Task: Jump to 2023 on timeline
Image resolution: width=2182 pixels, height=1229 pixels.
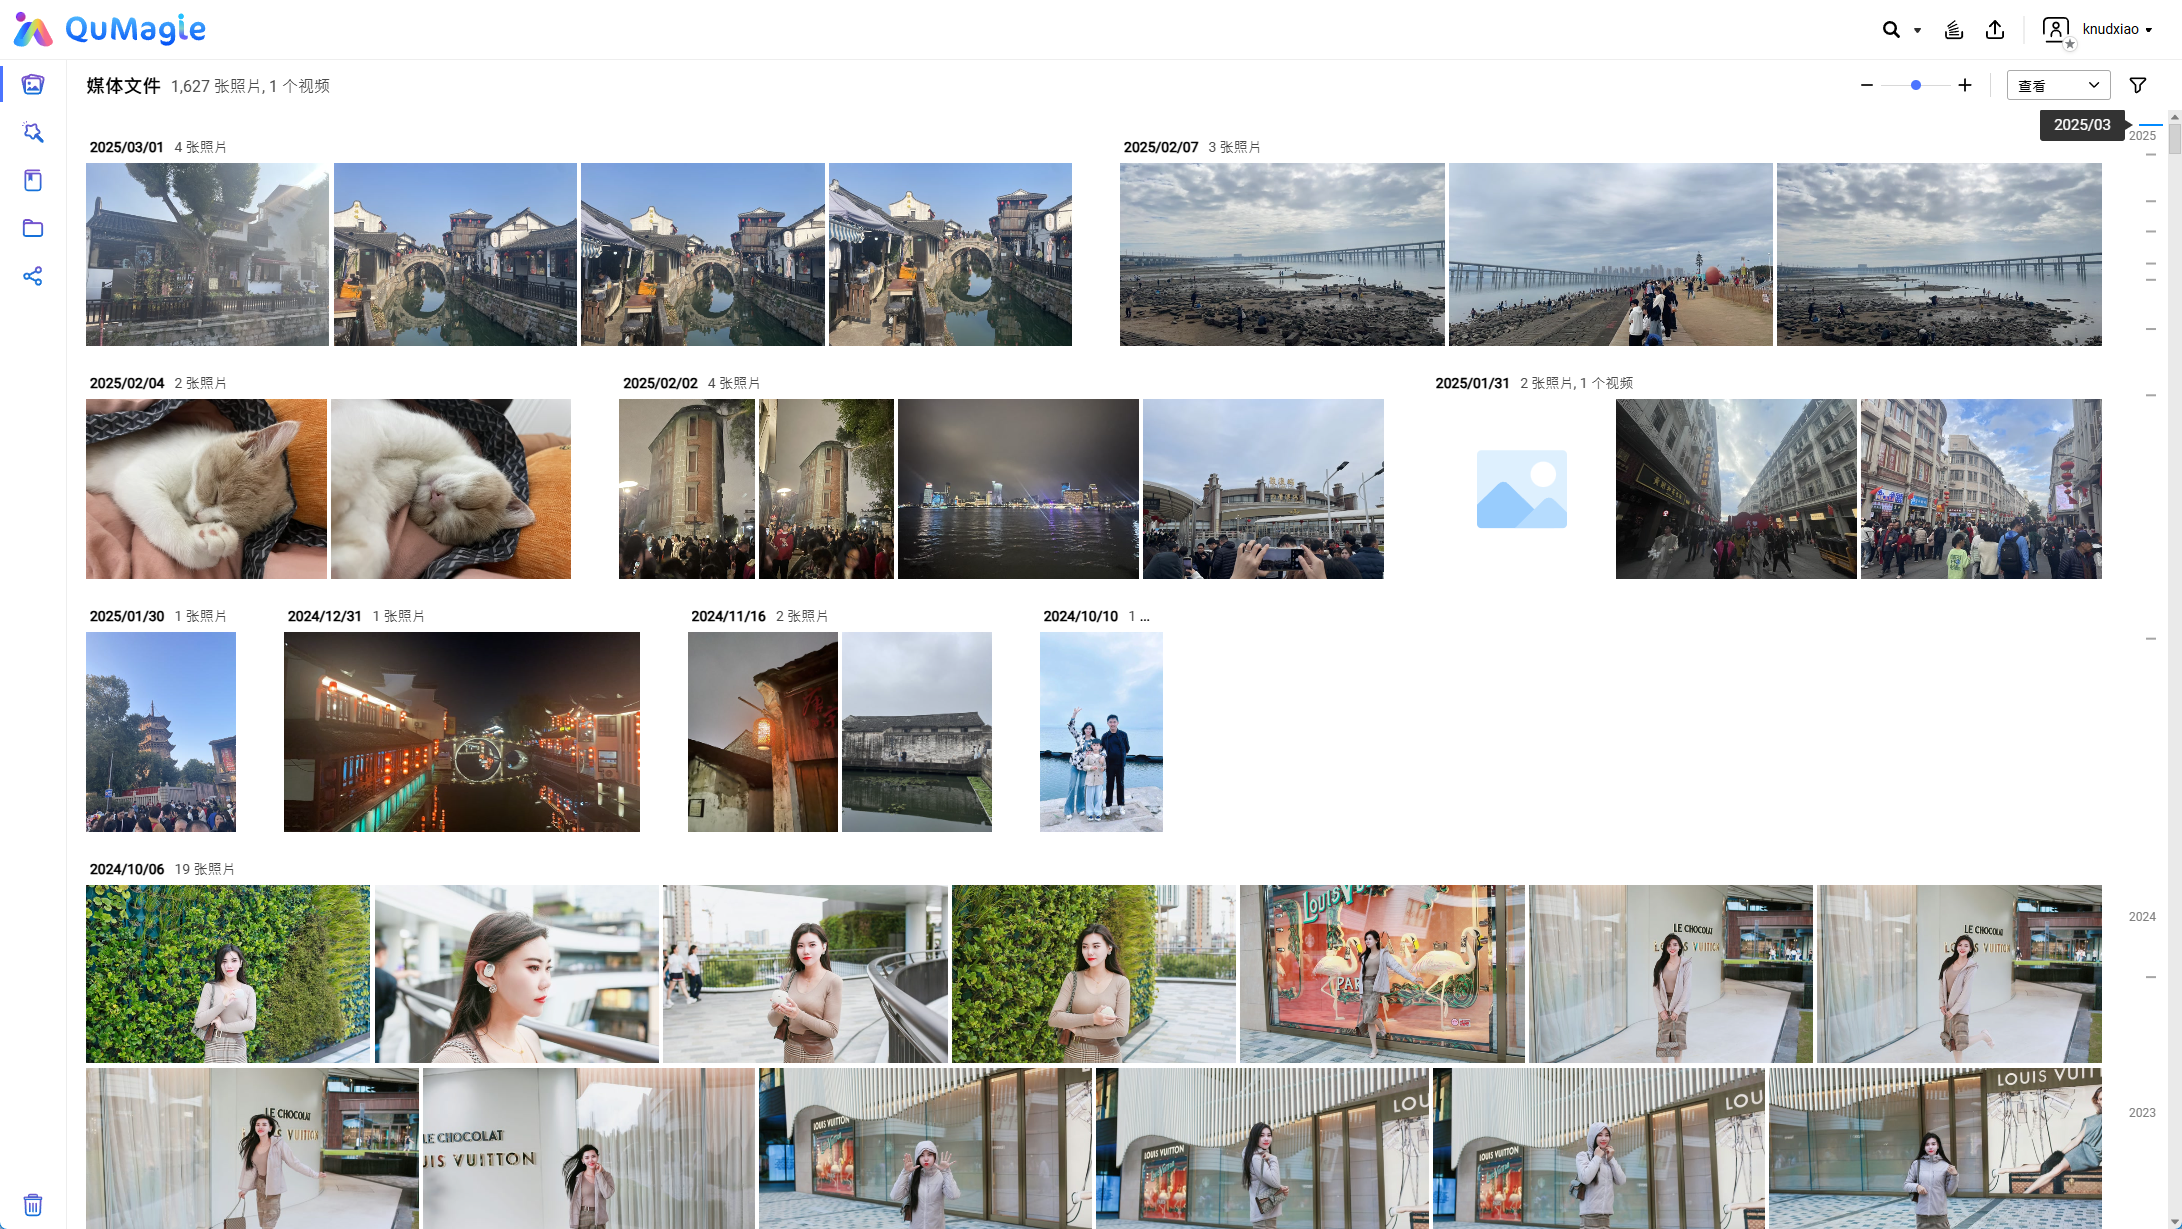Action: [2142, 1113]
